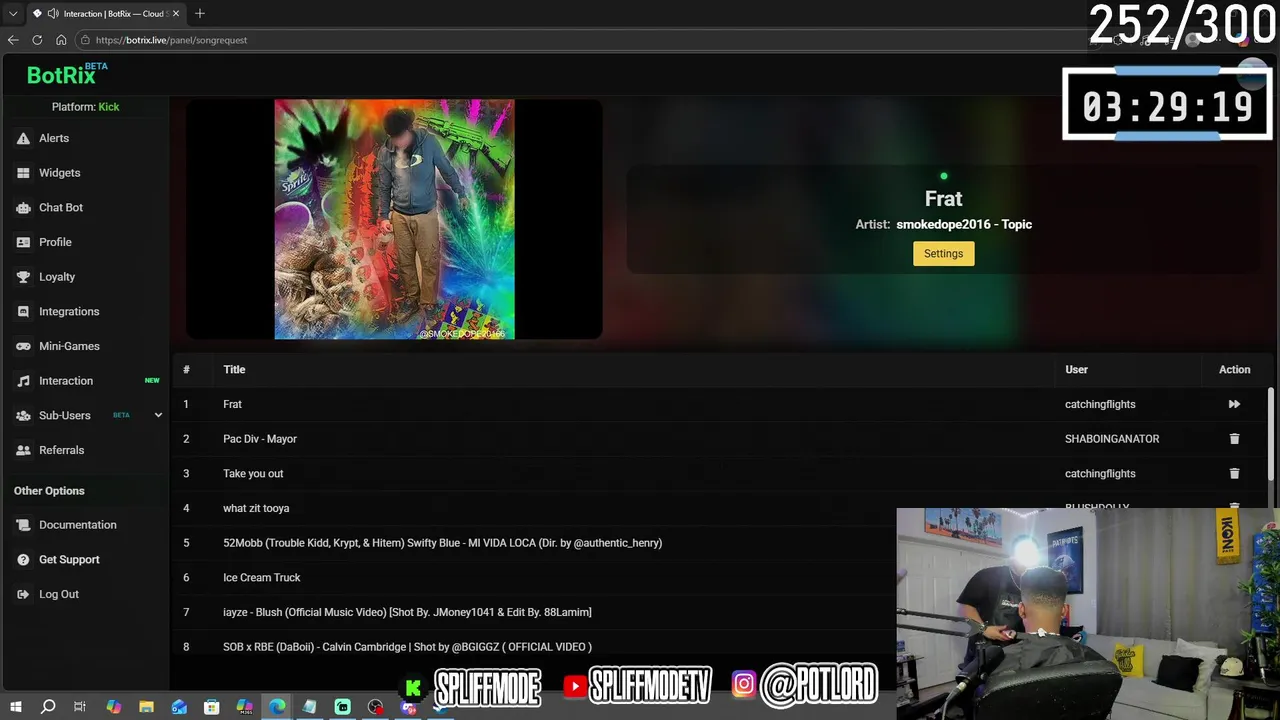Click the Action column header
Screen dimensions: 1280x720
1234,370
